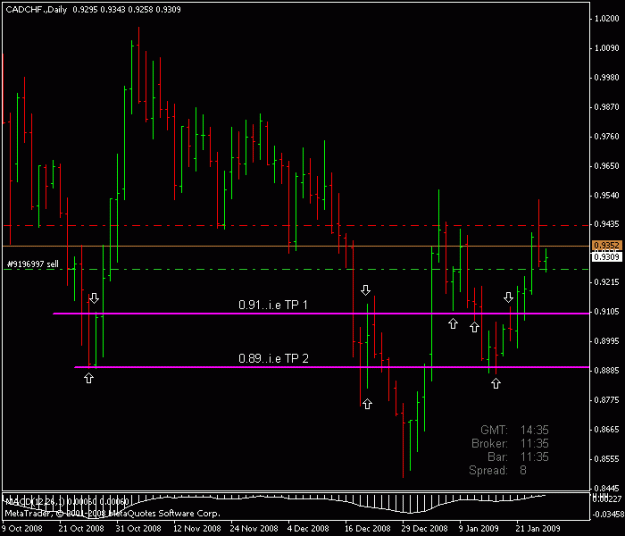The height and width of the screenshot is (536, 625).
Task: Select the magenta TP 1 horizontal line
Action: [321, 314]
